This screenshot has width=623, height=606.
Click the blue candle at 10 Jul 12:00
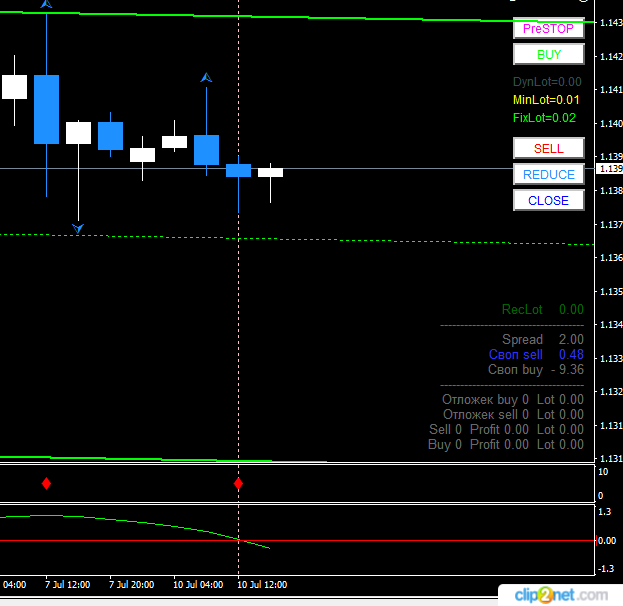click(x=238, y=170)
